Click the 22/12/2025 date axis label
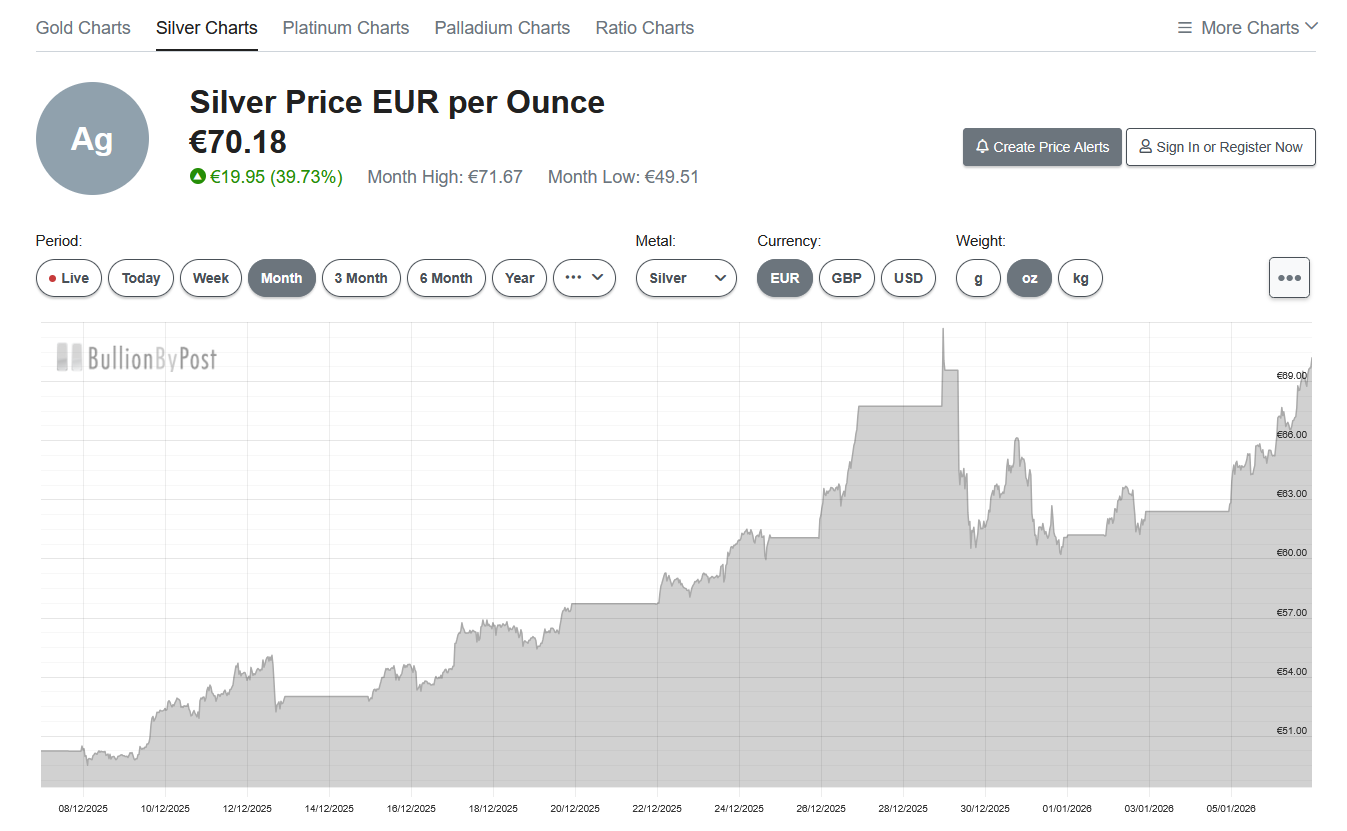Image resolution: width=1347 pixels, height=831 pixels. 657,808
